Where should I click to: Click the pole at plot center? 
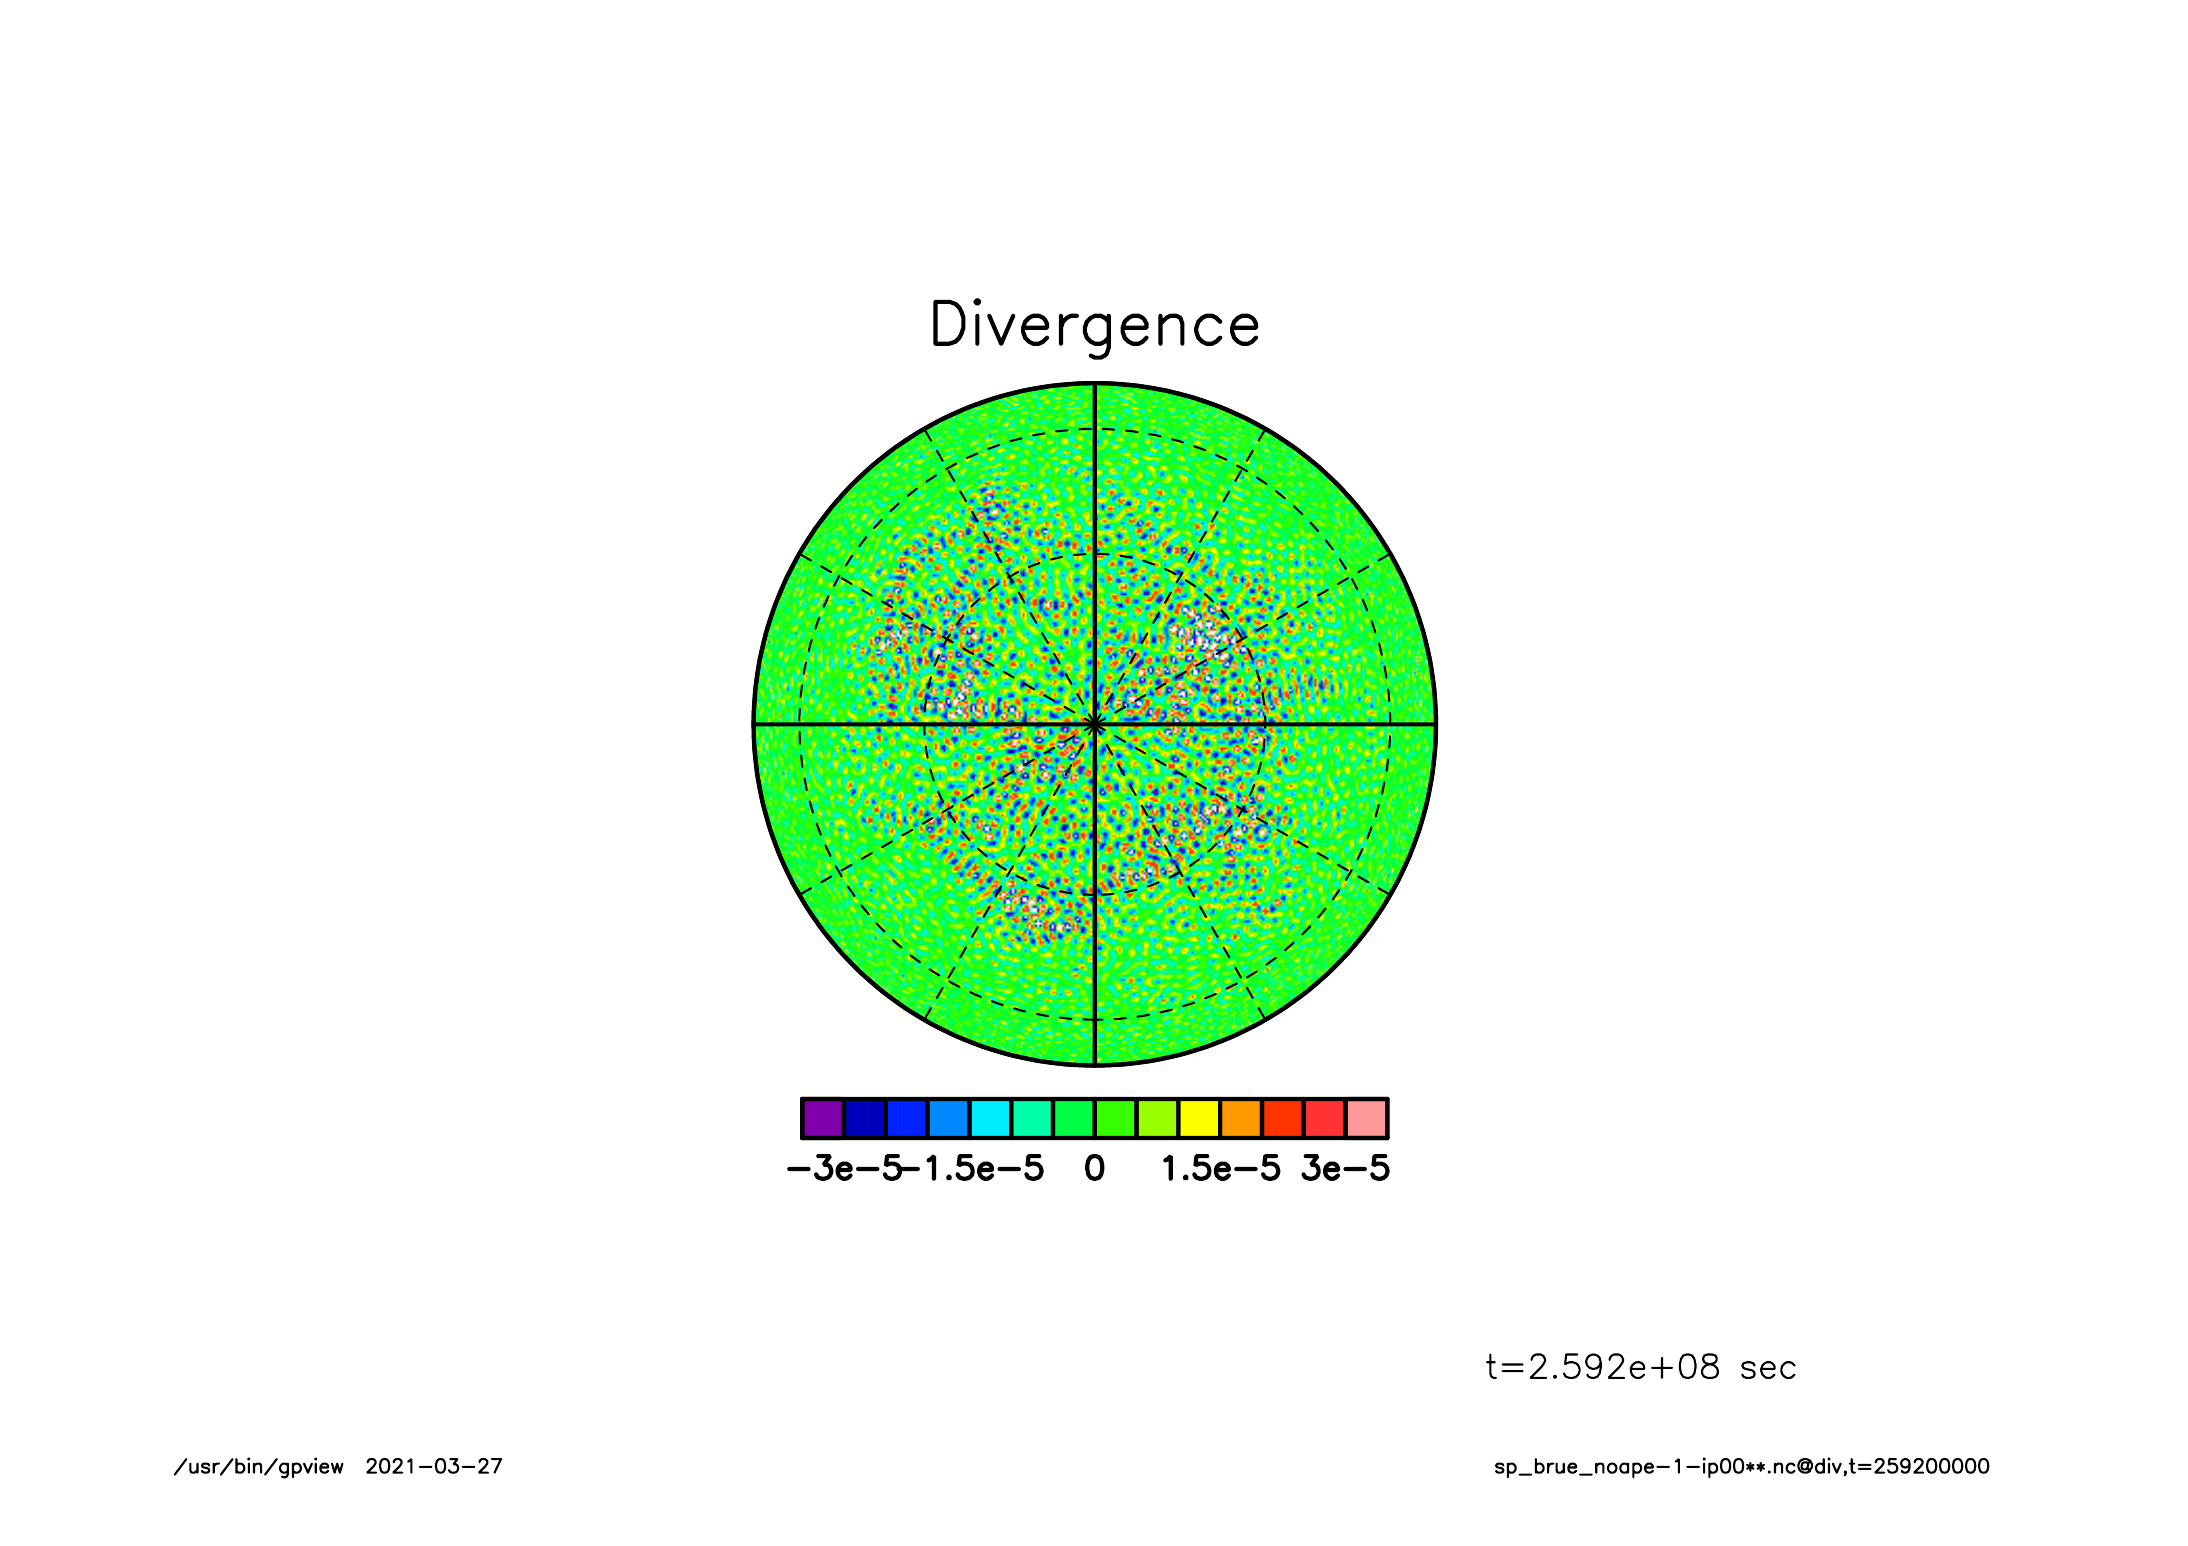[1094, 723]
